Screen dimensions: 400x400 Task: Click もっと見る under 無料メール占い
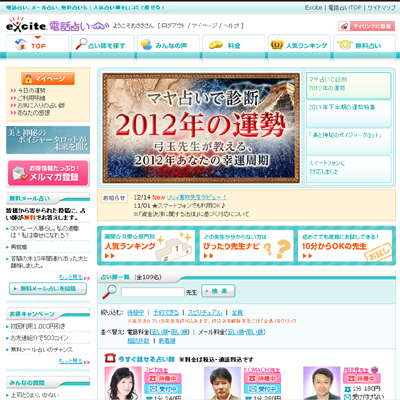pyautogui.click(x=71, y=277)
